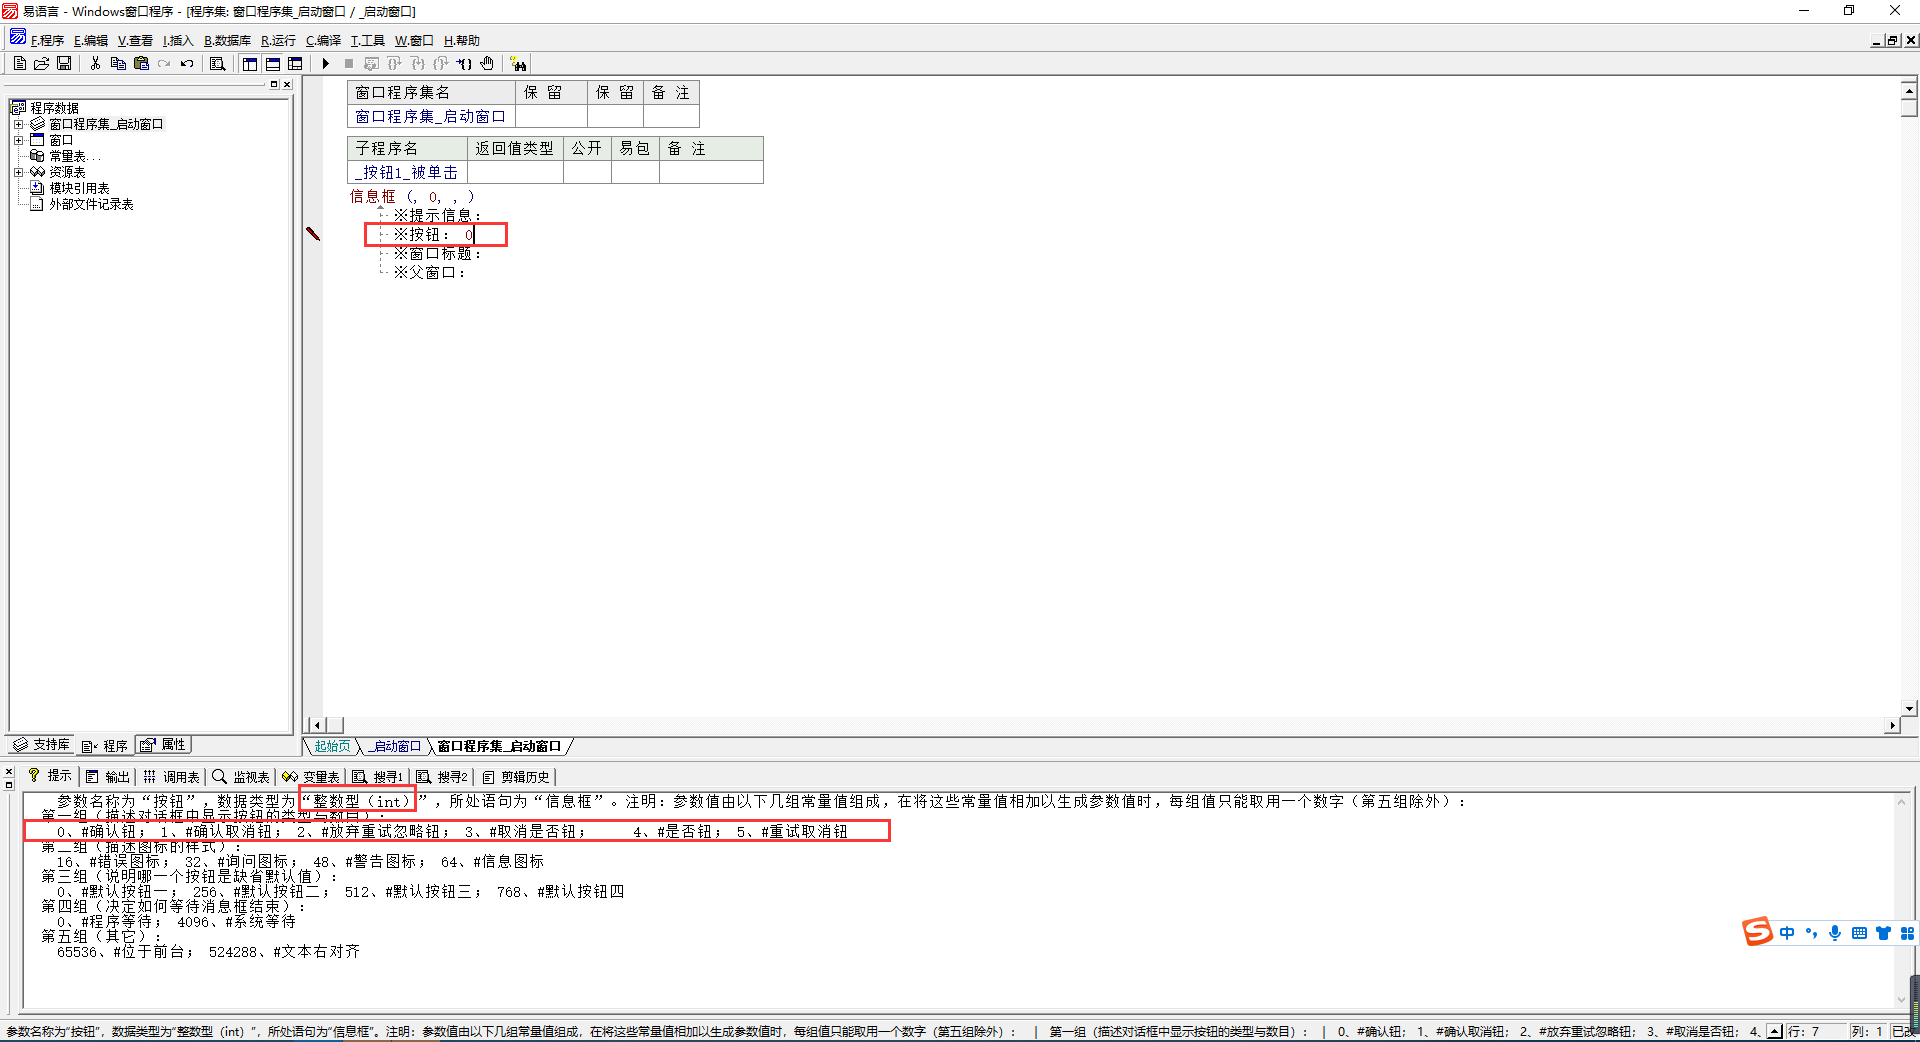Click the hand breakpoint toolbar icon
1920x1042 pixels.
[x=487, y=63]
